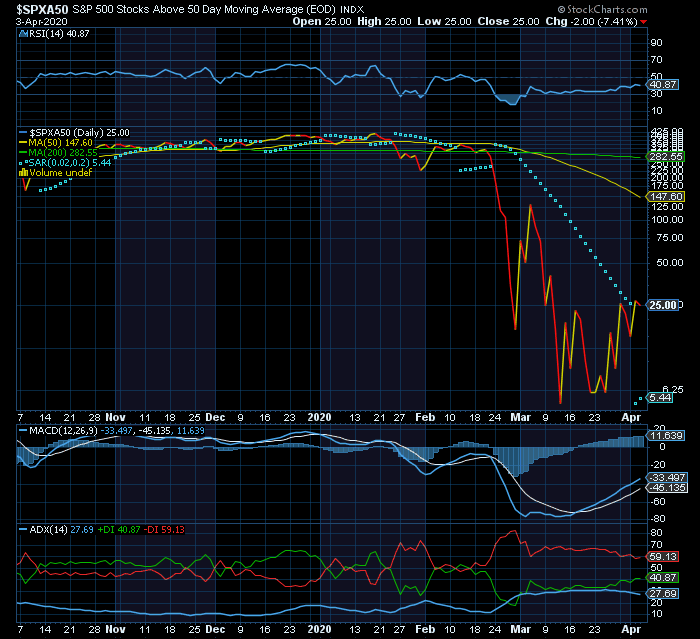Click the 27.69 blue ADX tag

click(663, 593)
